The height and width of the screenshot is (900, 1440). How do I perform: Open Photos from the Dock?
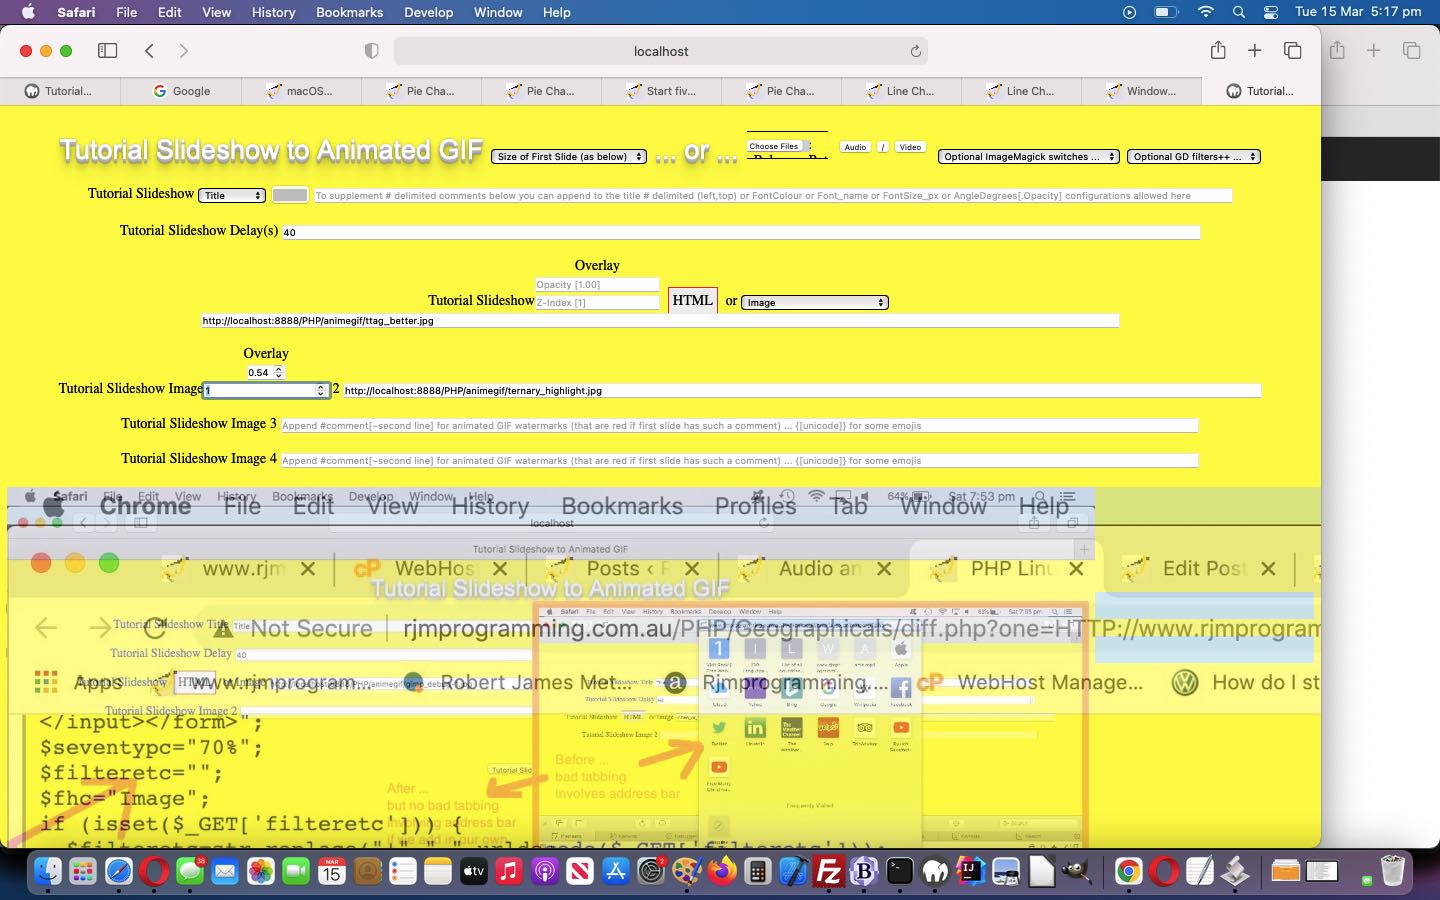tap(261, 872)
